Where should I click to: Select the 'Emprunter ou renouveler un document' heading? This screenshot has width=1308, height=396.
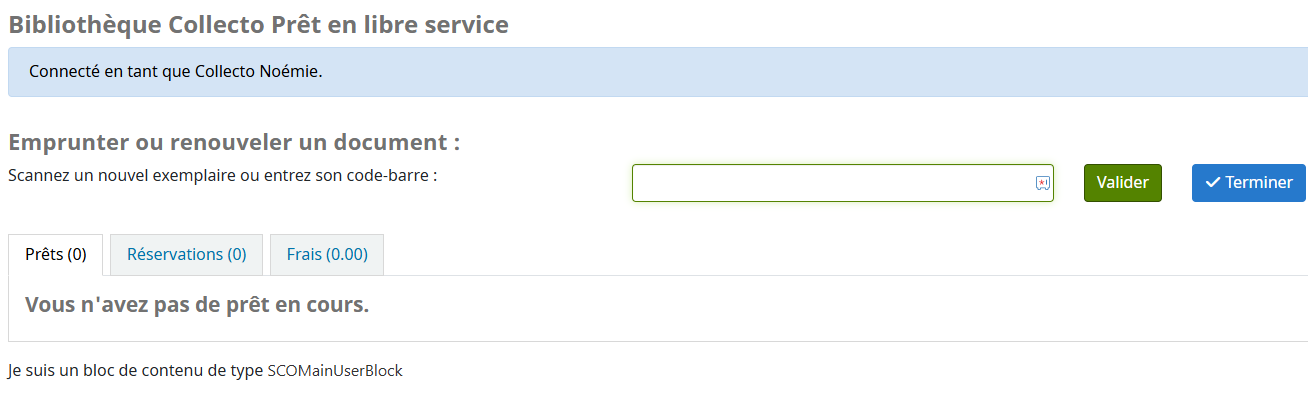point(234,142)
